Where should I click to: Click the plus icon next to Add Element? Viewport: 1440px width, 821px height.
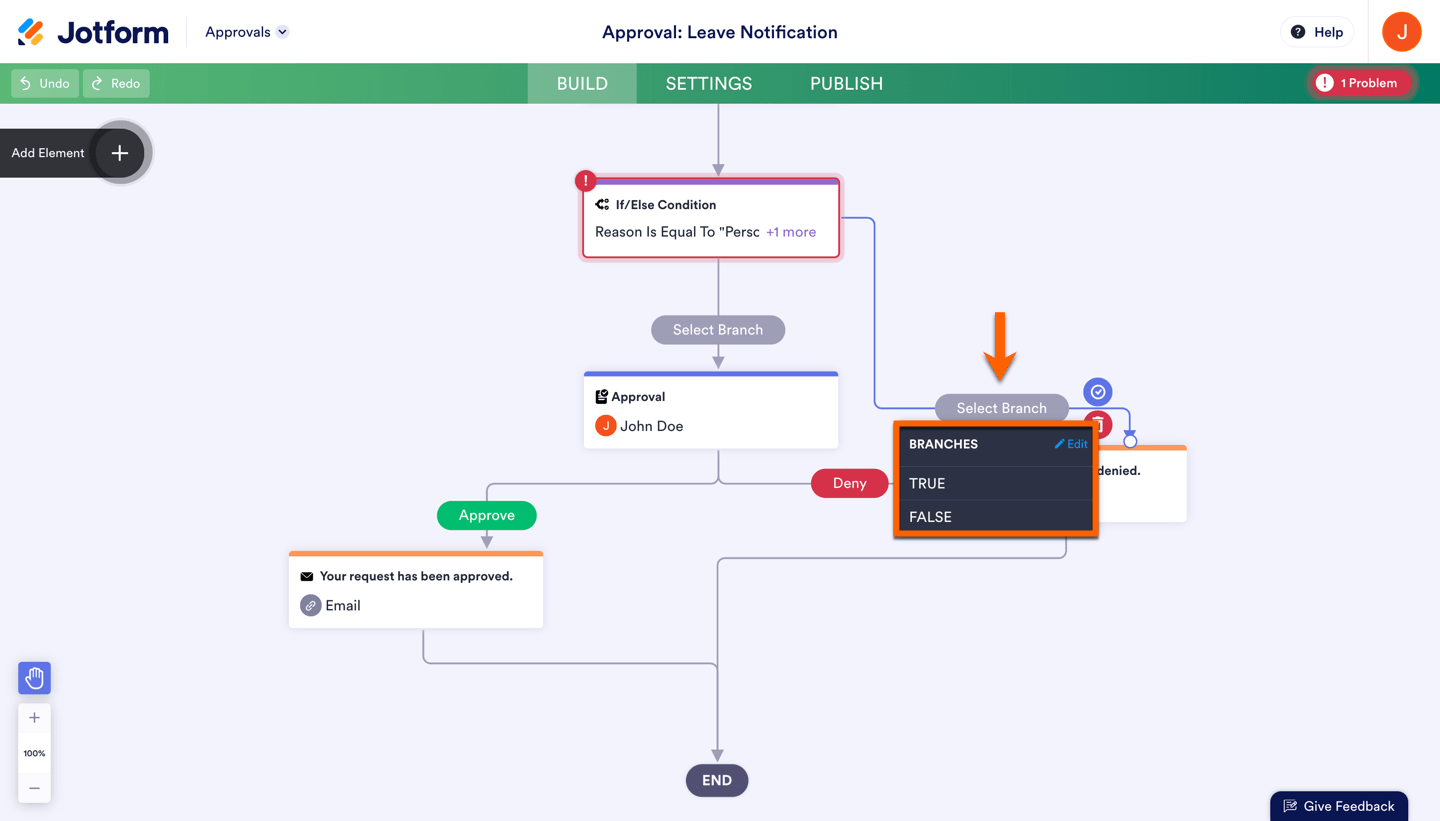120,153
